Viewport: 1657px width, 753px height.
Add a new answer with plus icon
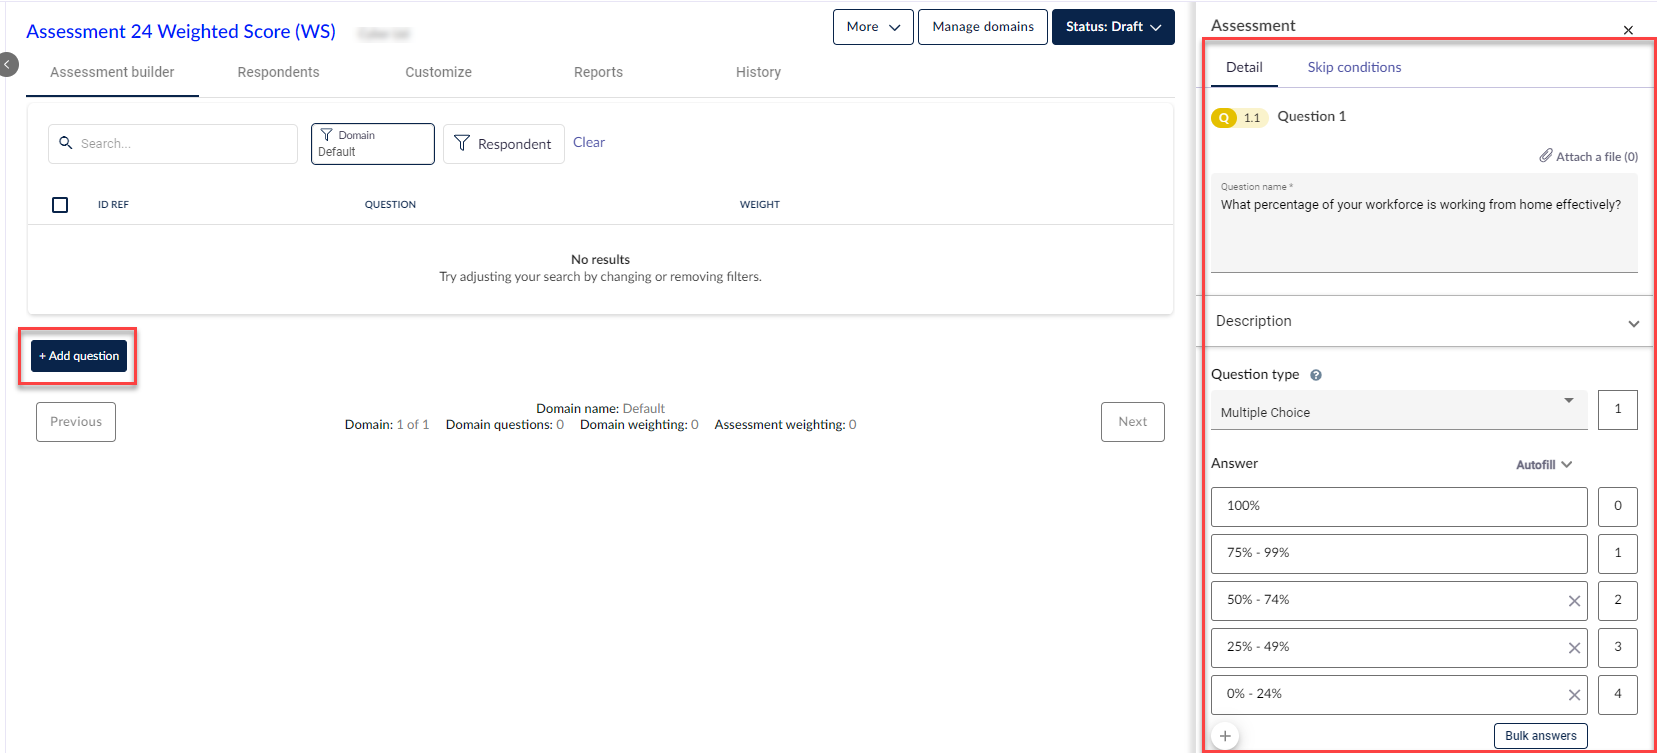(x=1225, y=736)
